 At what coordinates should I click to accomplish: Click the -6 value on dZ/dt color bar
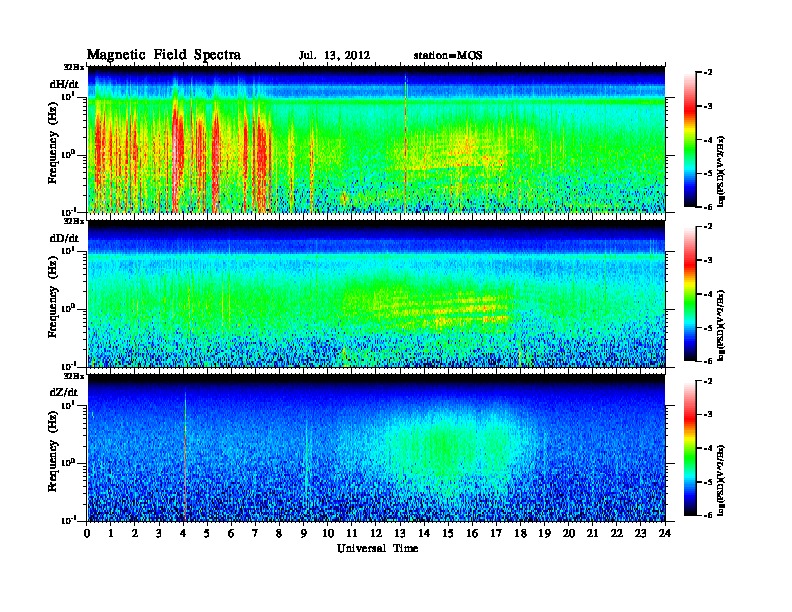708,515
